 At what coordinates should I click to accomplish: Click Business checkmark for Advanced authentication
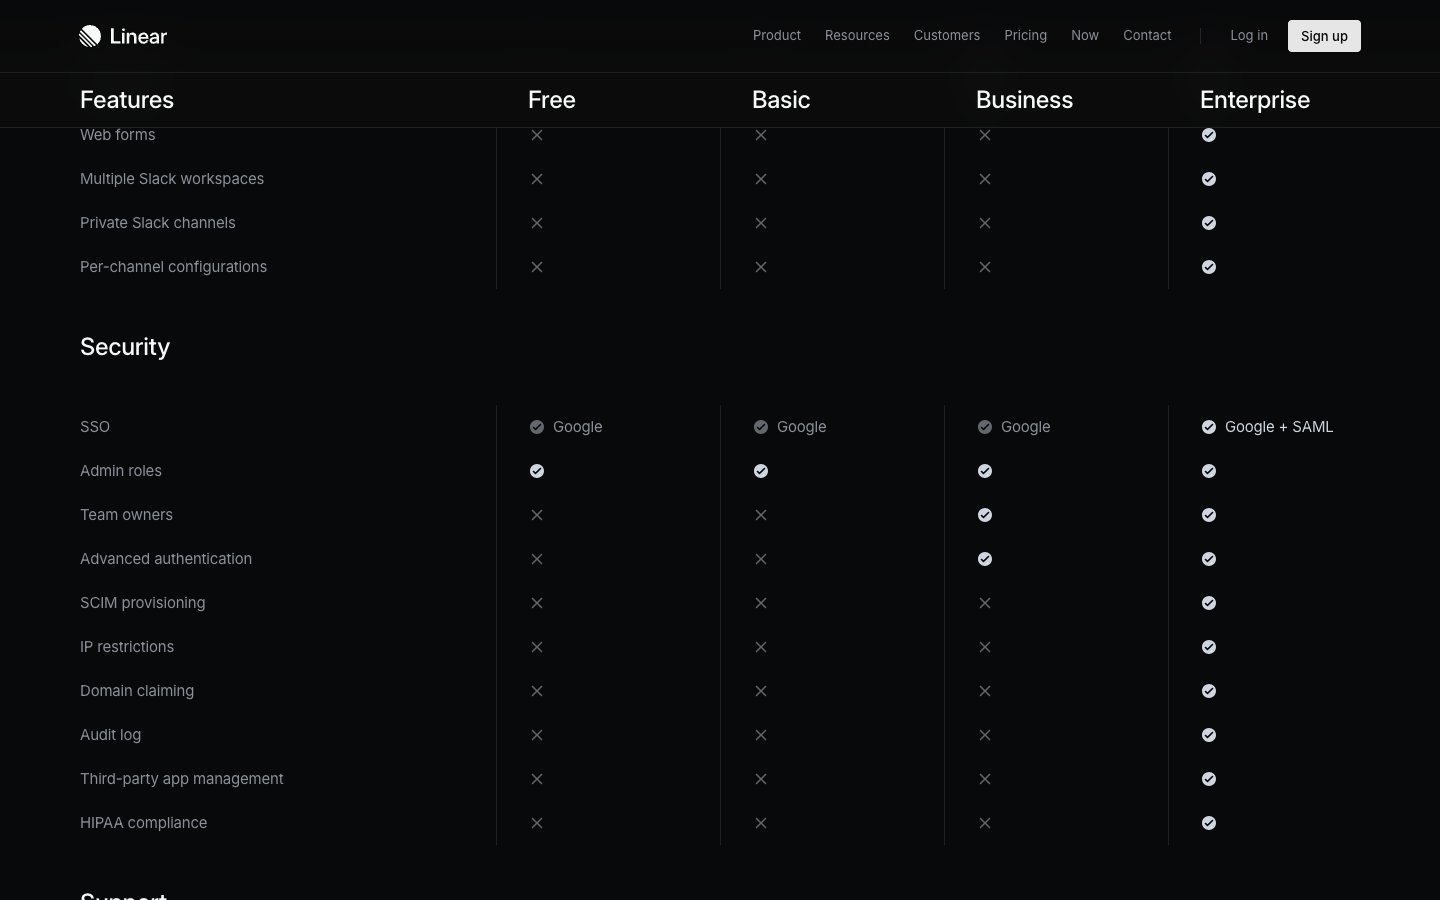[x=985, y=559]
